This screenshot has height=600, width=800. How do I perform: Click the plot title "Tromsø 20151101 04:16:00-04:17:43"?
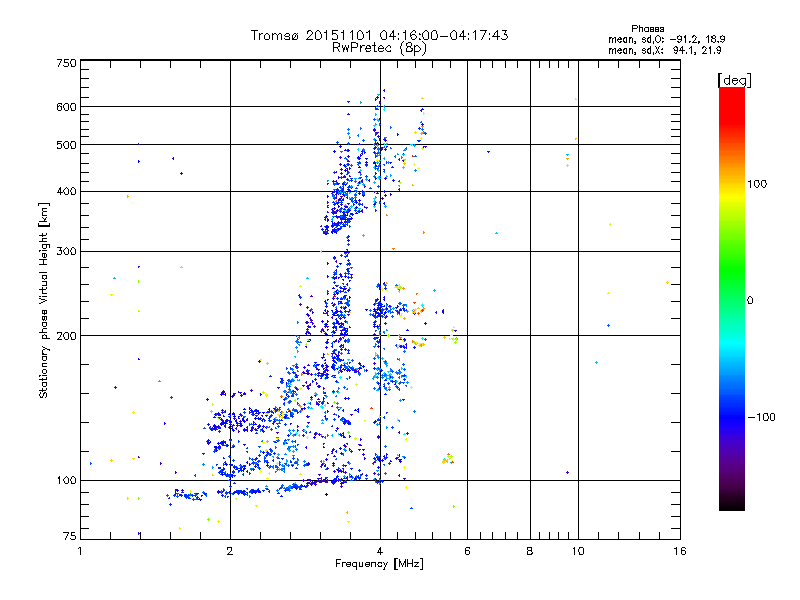point(379,35)
